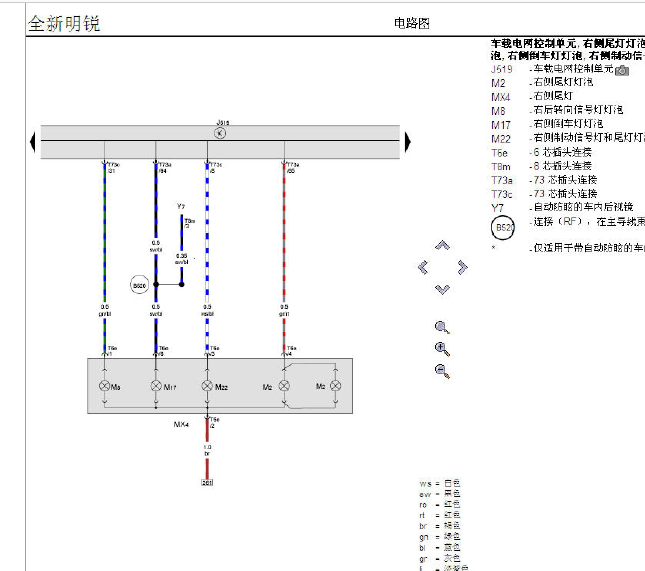645x571 pixels.
Task: Open the camera icon beside J519
Action: tap(622, 70)
